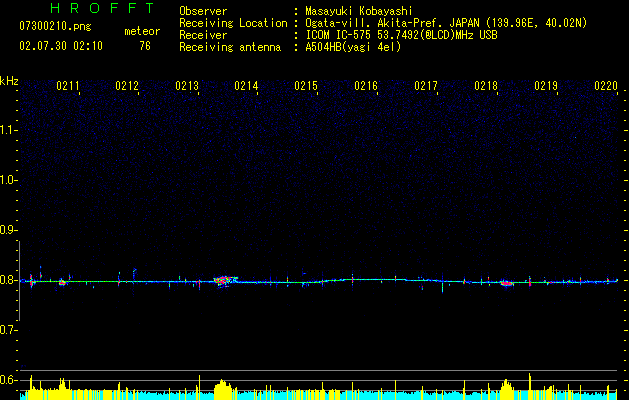The height and width of the screenshot is (400, 629).
Task: Click the strong meteor echo burst before 0214
Action: click(x=224, y=280)
